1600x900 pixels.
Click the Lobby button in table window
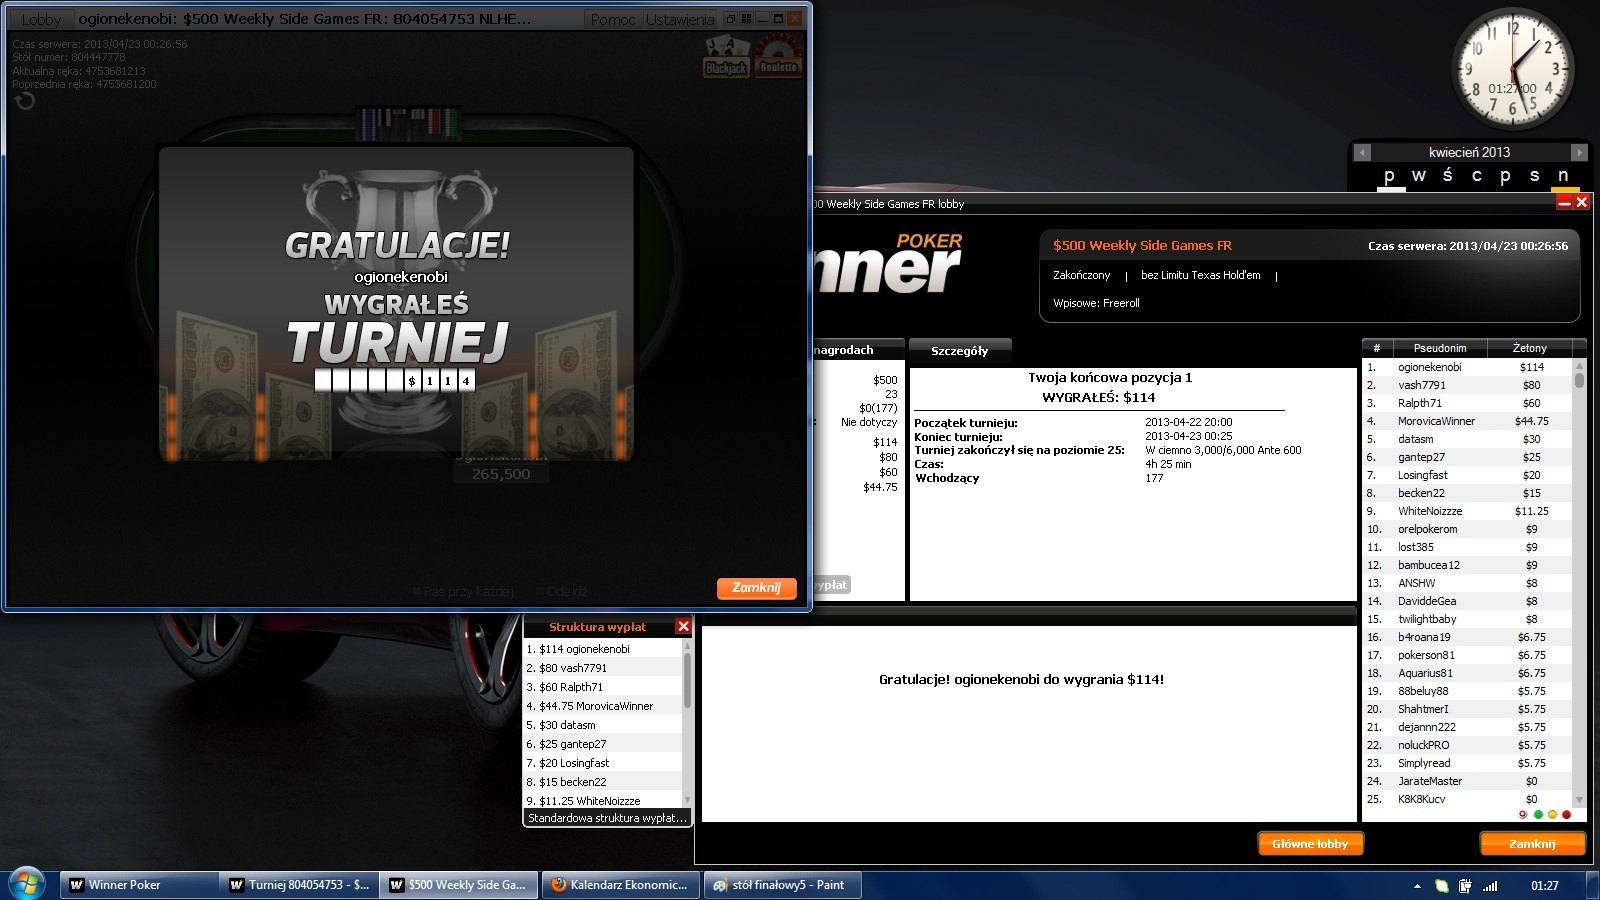pyautogui.click(x=41, y=19)
